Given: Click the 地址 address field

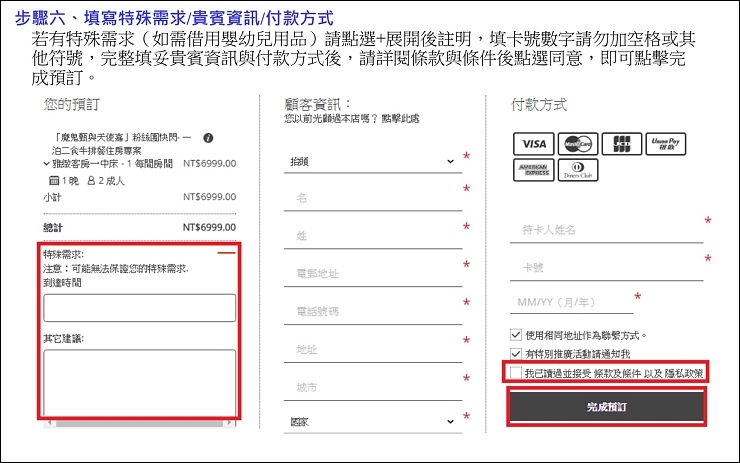Looking at the screenshot, I should (x=373, y=350).
